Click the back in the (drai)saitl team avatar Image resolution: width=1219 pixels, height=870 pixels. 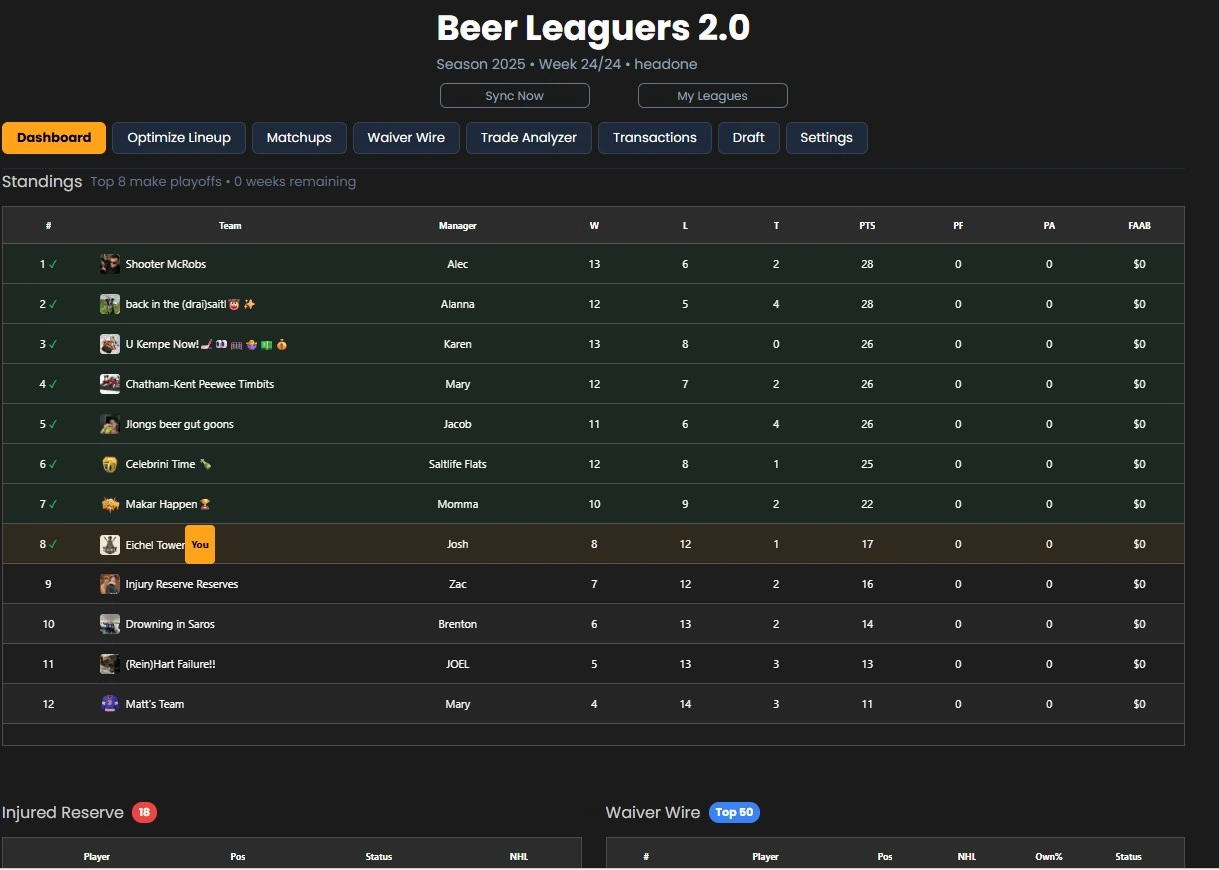click(110, 304)
